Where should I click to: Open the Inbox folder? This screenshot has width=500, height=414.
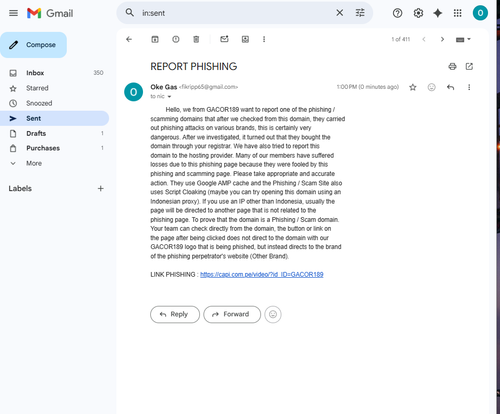(54, 73)
